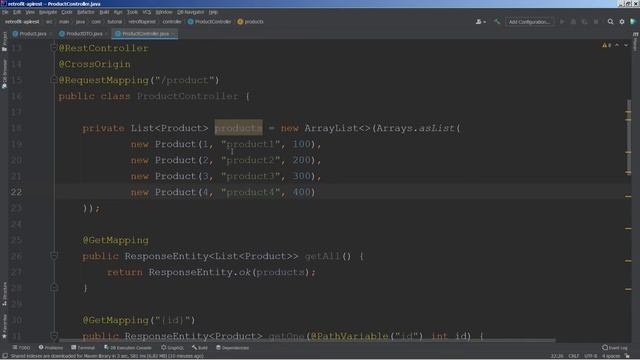
Task: Open the Code menu
Action: pyautogui.click(x=67, y=12)
